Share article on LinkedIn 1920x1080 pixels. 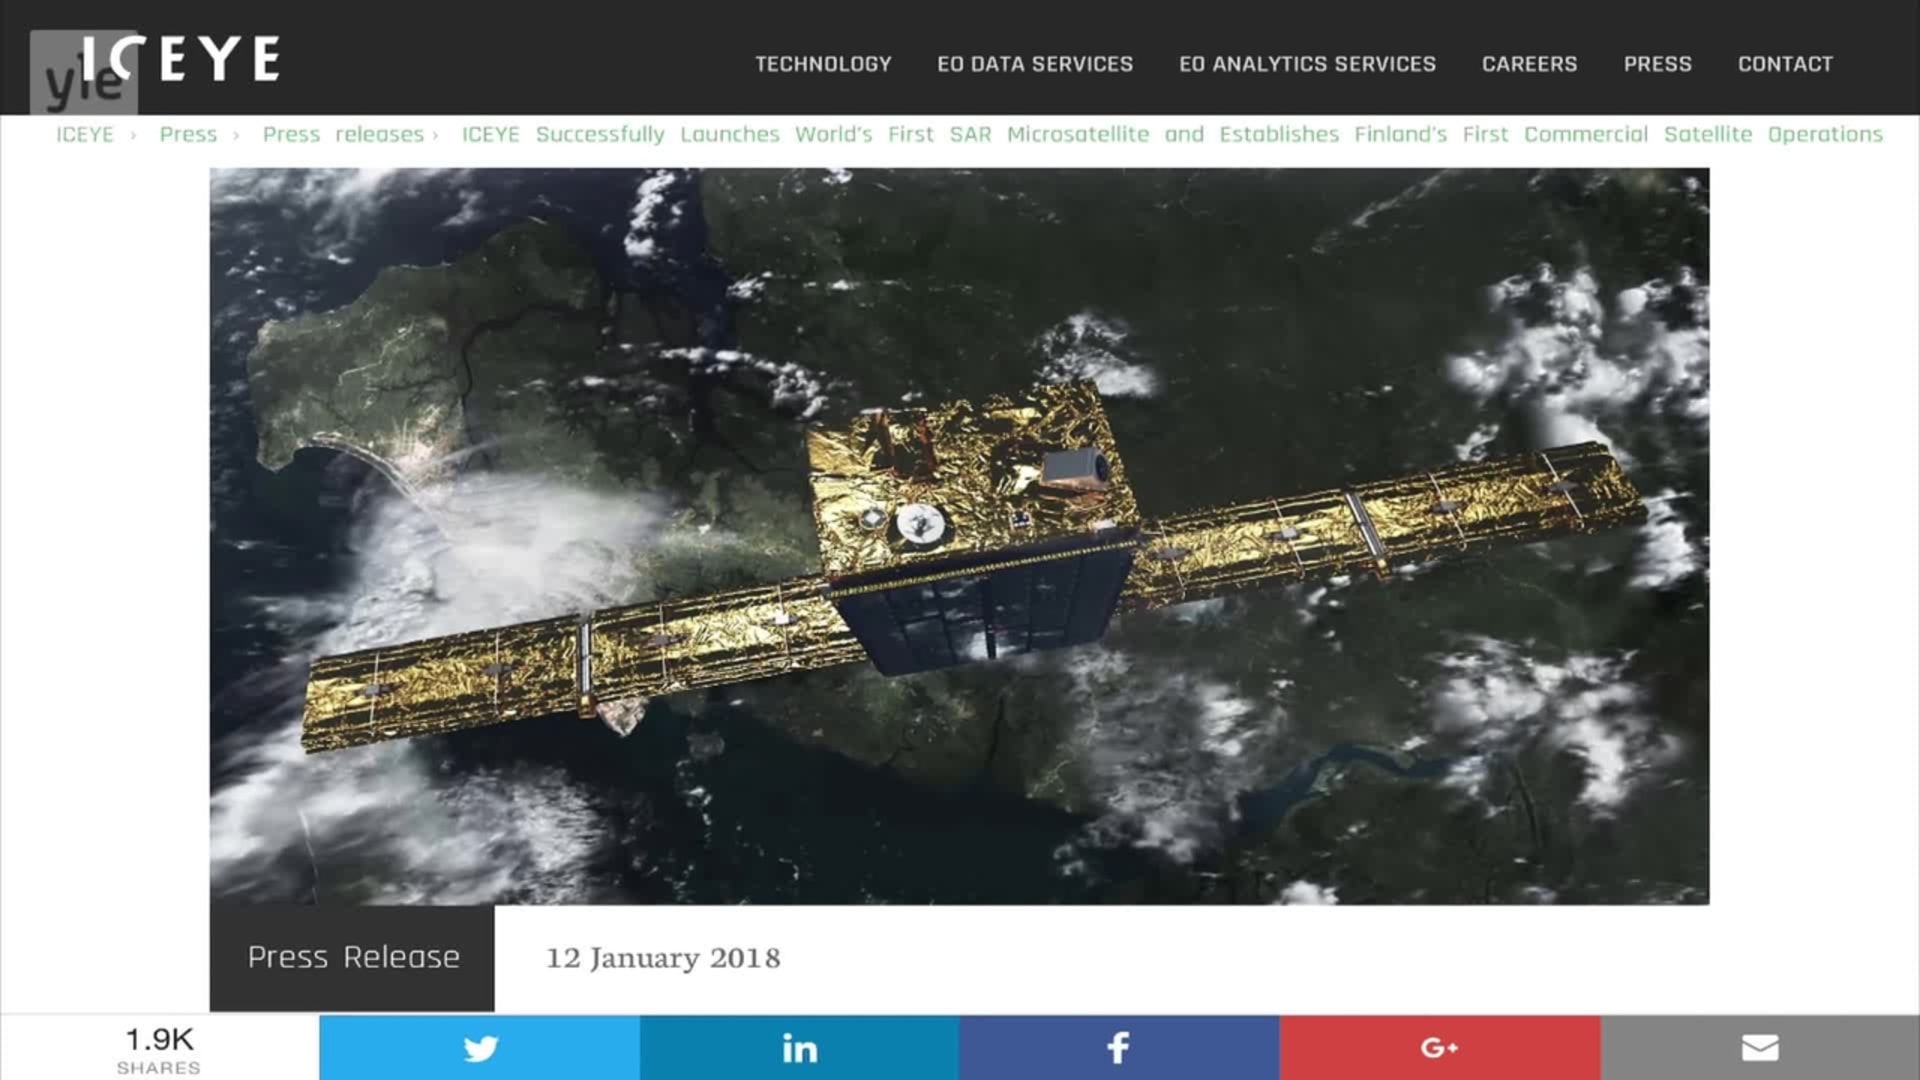click(799, 1047)
